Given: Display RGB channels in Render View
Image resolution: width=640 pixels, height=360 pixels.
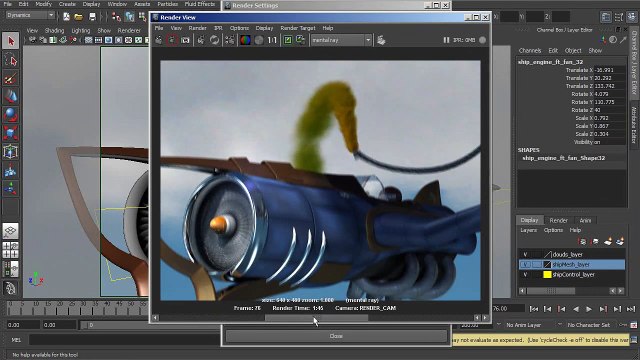Looking at the screenshot, I should click(245, 40).
